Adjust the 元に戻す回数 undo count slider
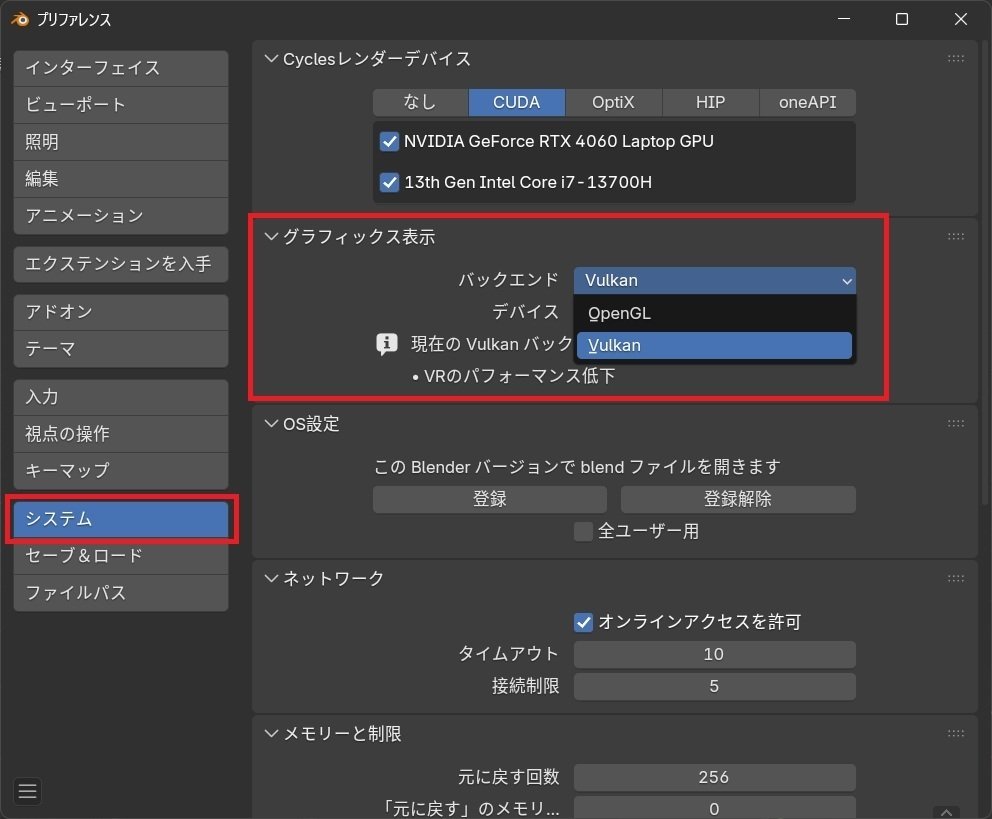The height and width of the screenshot is (819, 992). pyautogui.click(x=714, y=777)
